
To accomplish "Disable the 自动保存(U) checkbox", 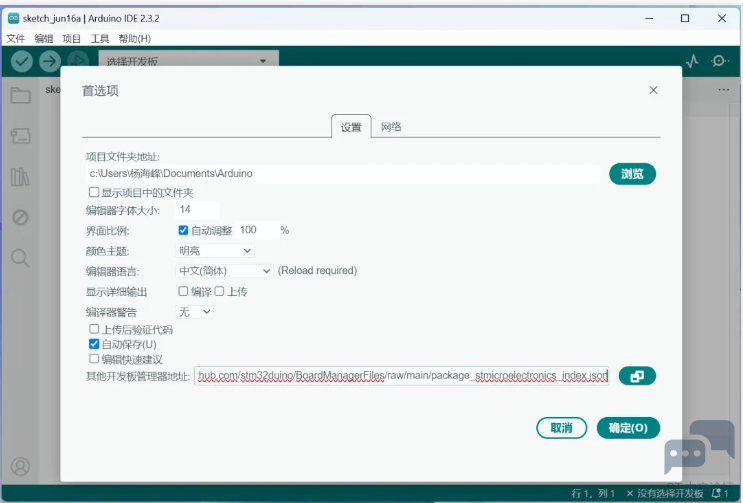I will (x=94, y=344).
